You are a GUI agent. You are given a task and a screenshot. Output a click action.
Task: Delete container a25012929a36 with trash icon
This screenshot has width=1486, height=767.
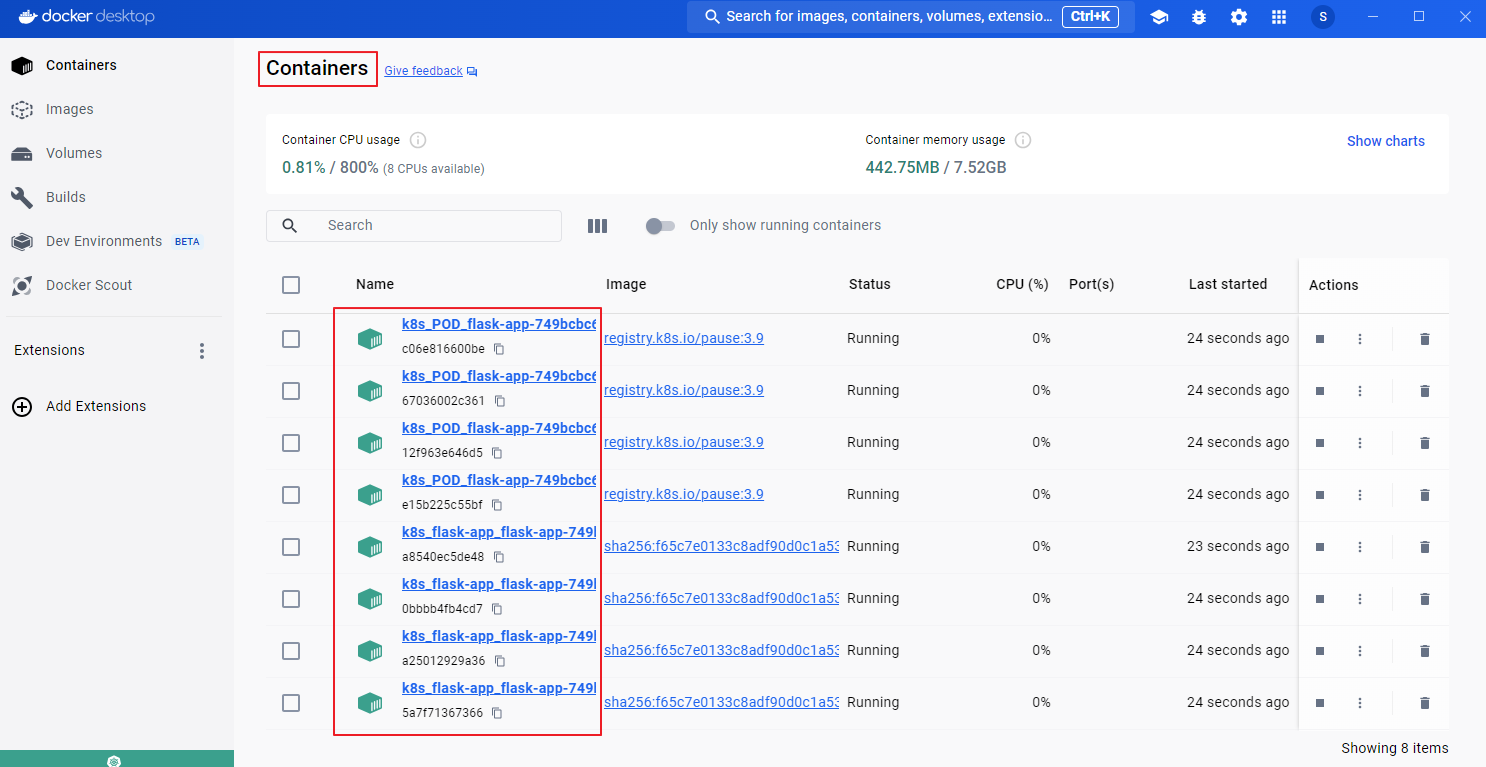coord(1425,651)
